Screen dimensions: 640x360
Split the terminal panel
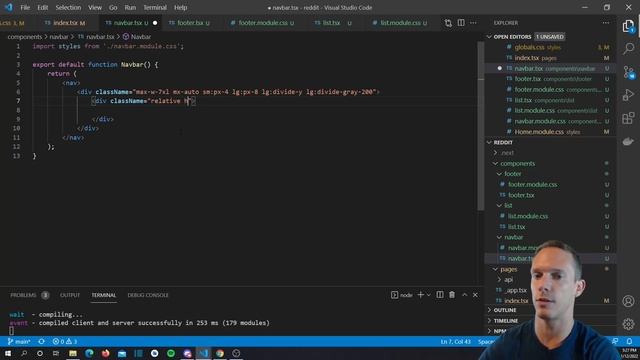coord(440,295)
